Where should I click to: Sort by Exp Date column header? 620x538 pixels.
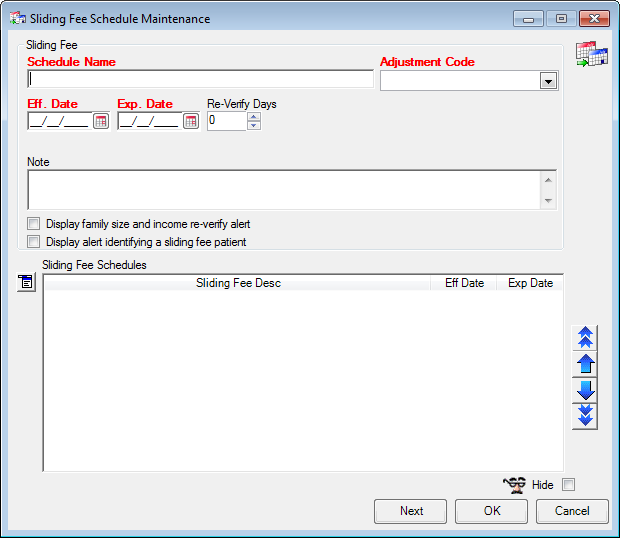point(530,283)
